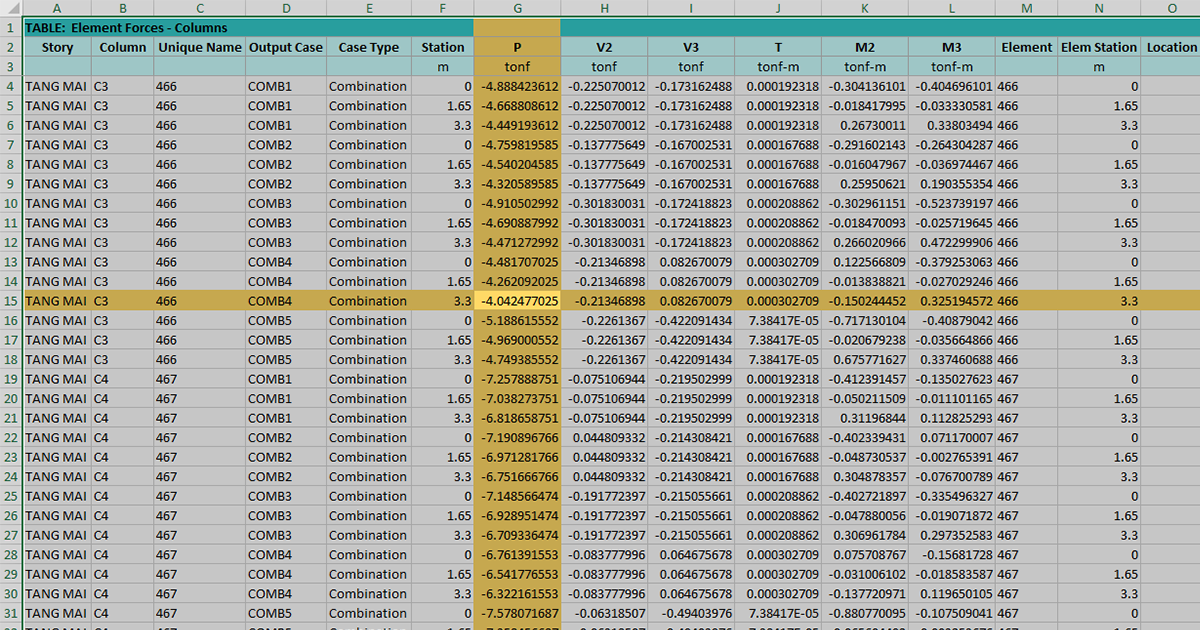Select cell with value -4.042477025
Image resolution: width=1200 pixels, height=630 pixels.
click(517, 301)
